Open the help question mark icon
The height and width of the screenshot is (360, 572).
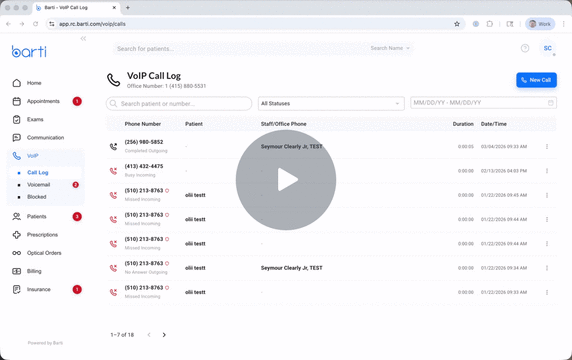coord(525,48)
